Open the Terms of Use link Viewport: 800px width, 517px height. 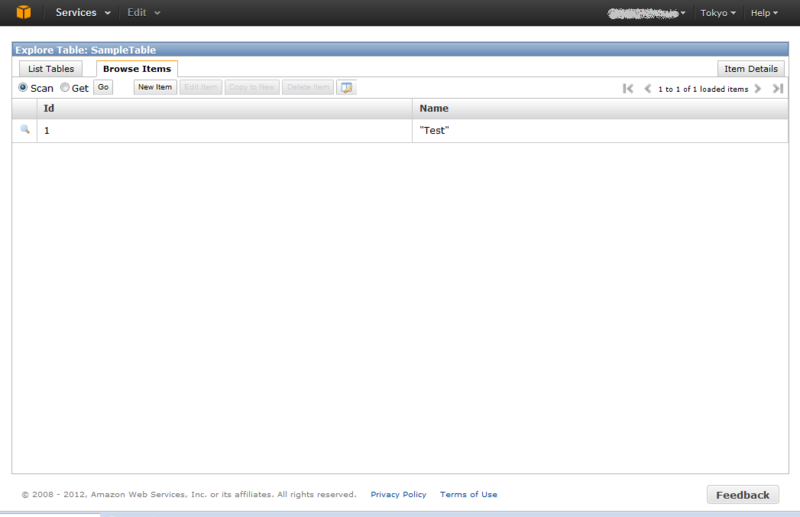[468, 494]
